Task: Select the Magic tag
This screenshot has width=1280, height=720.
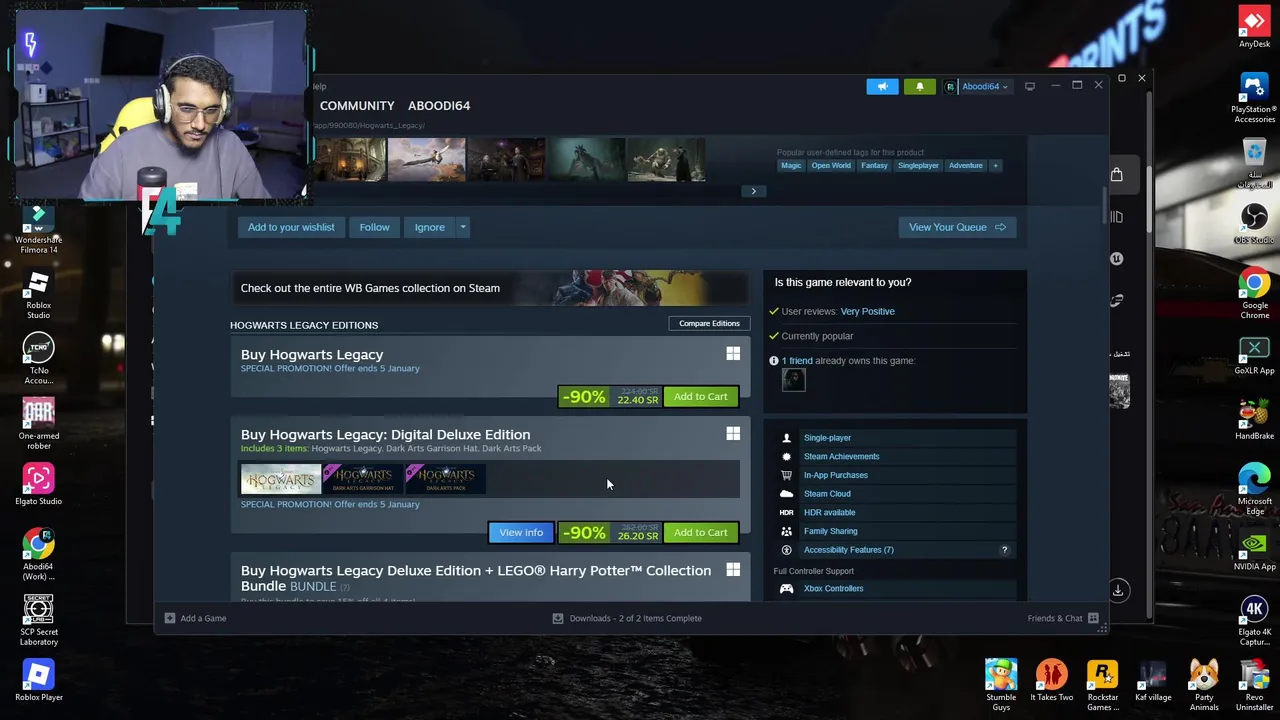Action: point(791,166)
